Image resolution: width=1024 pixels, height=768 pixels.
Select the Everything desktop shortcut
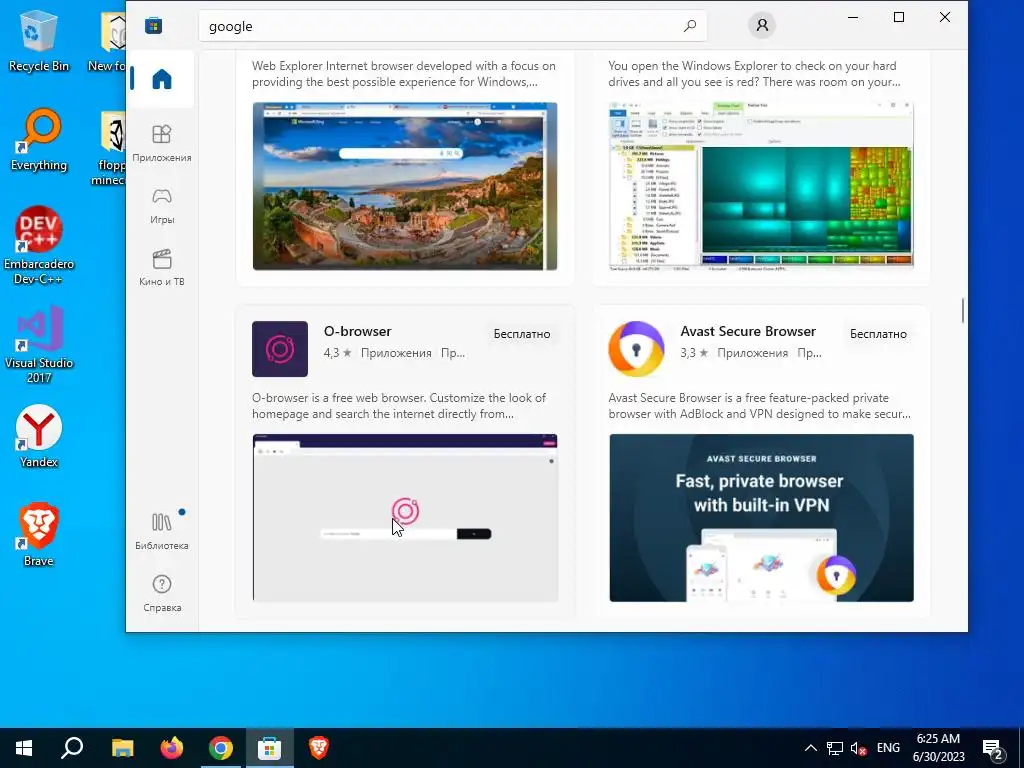click(x=39, y=140)
